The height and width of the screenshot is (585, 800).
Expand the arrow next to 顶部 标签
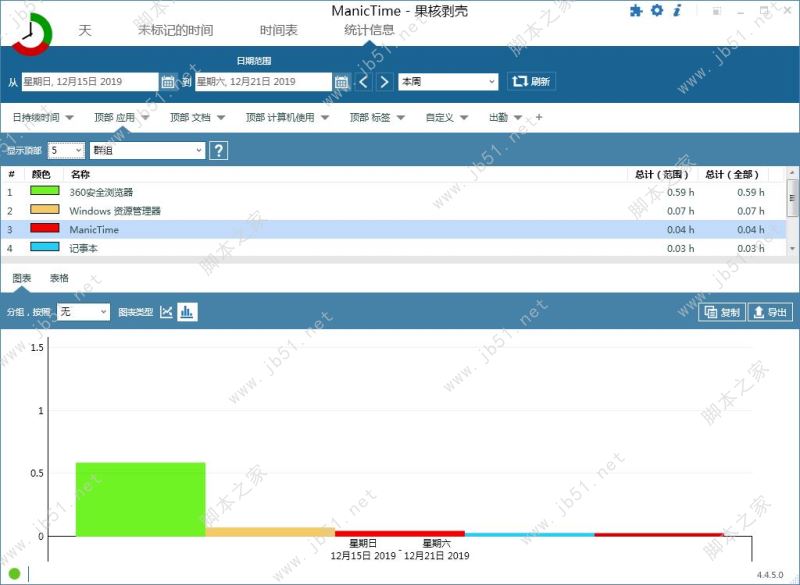401,118
